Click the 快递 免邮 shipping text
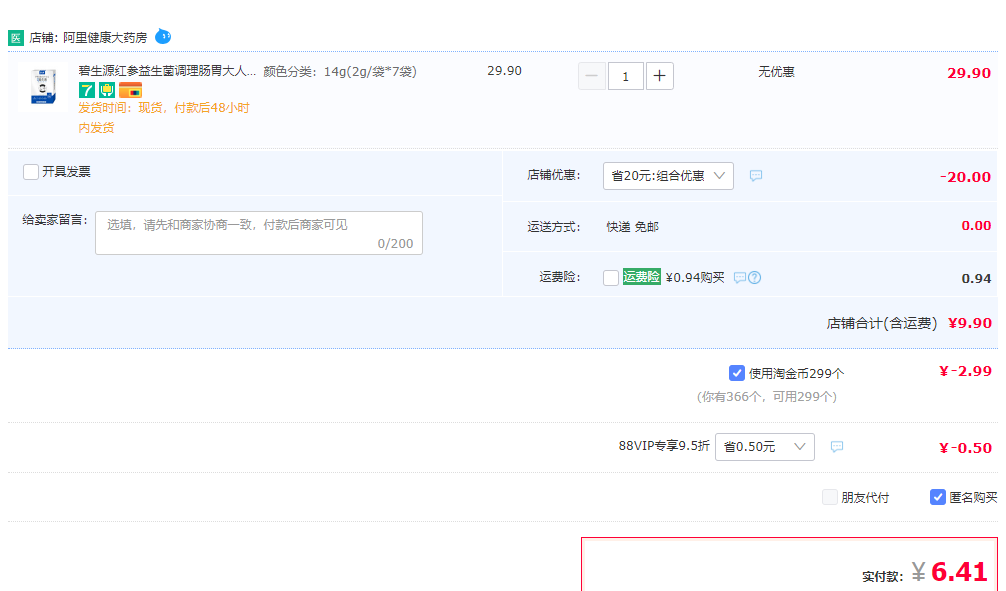The image size is (1006, 591). [x=633, y=227]
